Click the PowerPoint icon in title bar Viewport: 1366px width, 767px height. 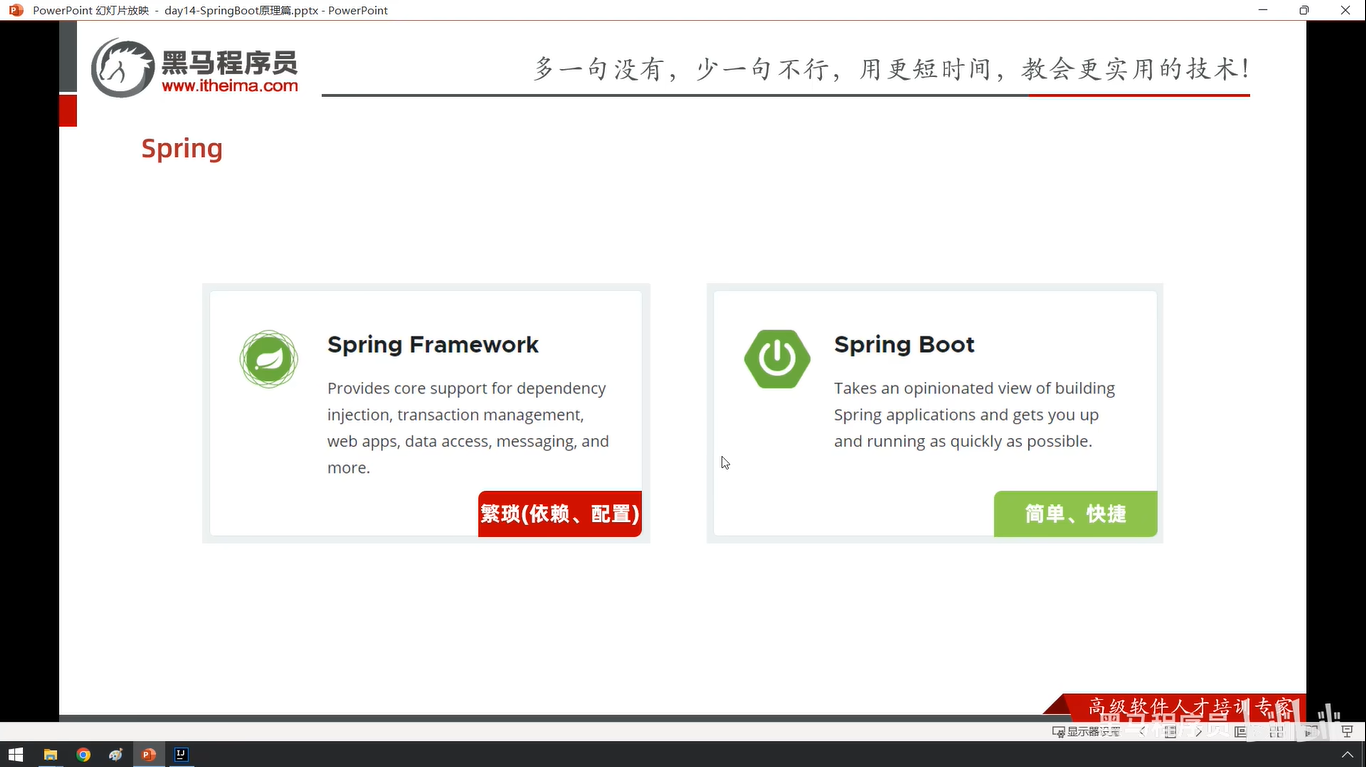tap(16, 10)
